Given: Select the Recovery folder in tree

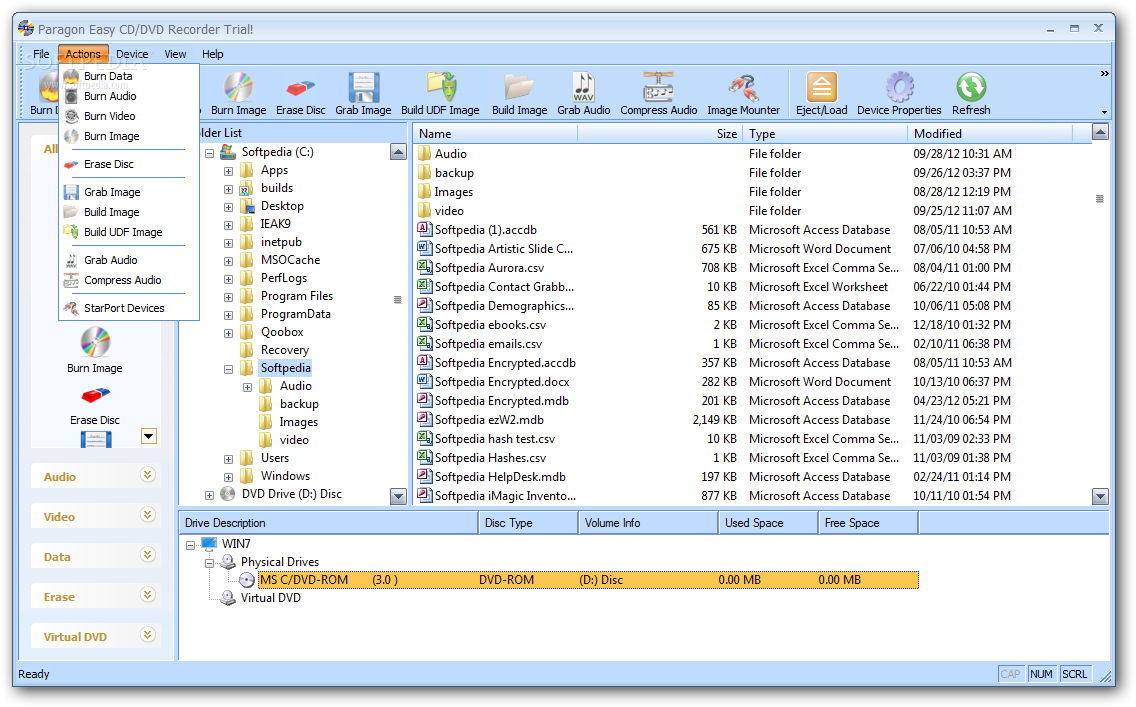Looking at the screenshot, I should click(x=285, y=351).
